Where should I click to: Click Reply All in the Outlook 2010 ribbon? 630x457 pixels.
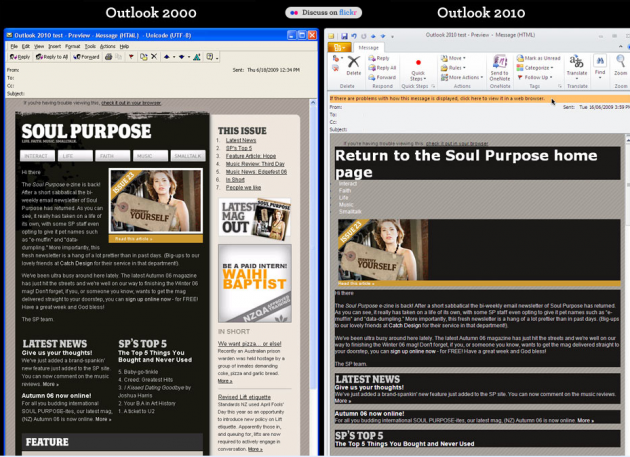click(382, 68)
